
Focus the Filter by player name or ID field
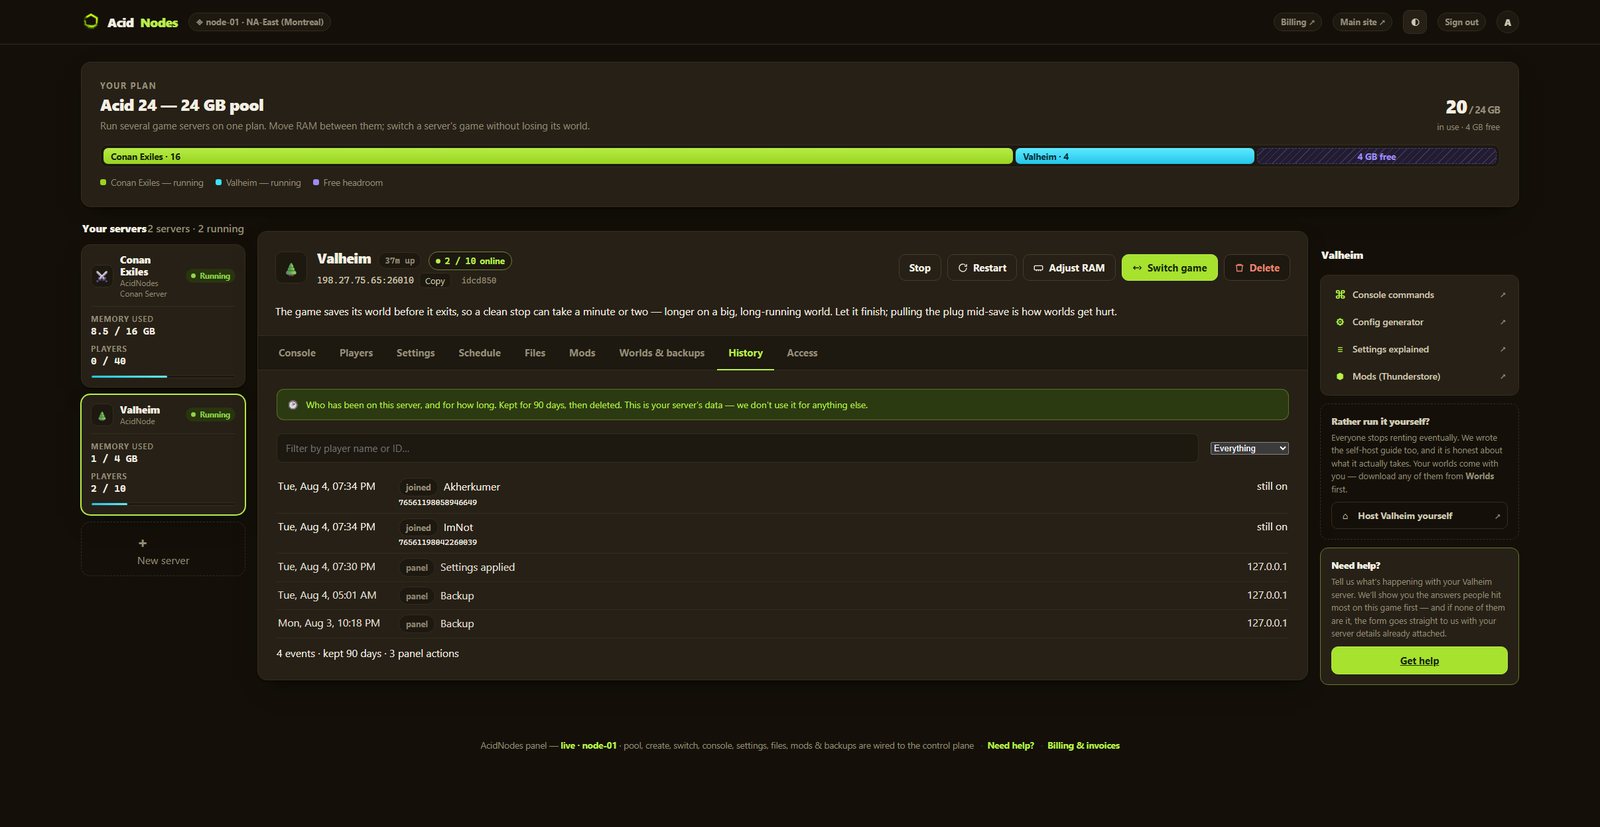pyautogui.click(x=737, y=448)
